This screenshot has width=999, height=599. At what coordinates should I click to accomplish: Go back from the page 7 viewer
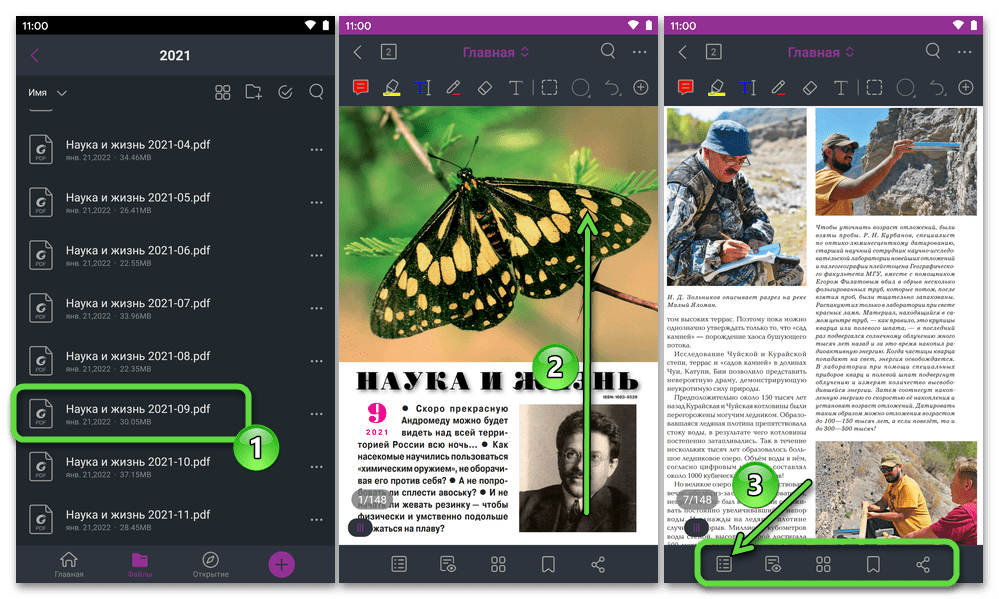tap(683, 52)
